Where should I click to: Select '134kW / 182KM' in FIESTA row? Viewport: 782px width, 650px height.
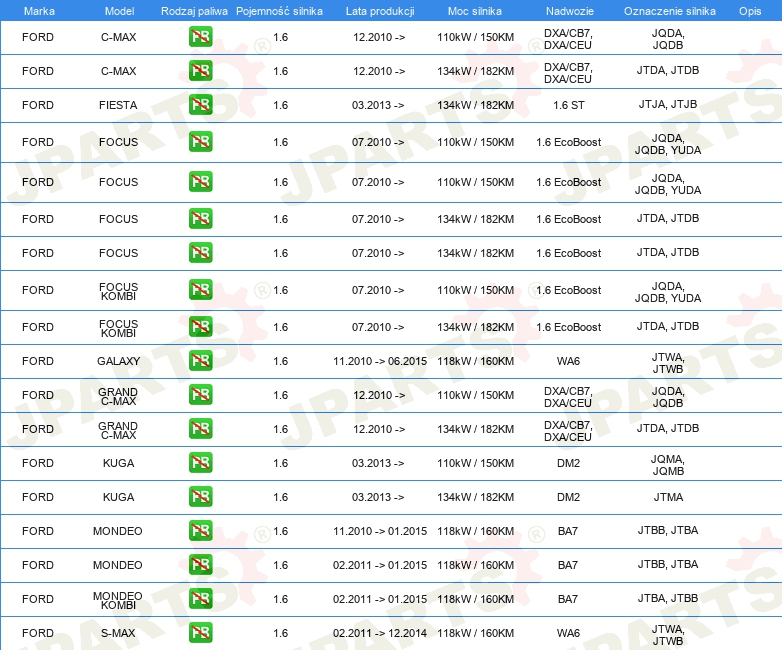click(475, 105)
